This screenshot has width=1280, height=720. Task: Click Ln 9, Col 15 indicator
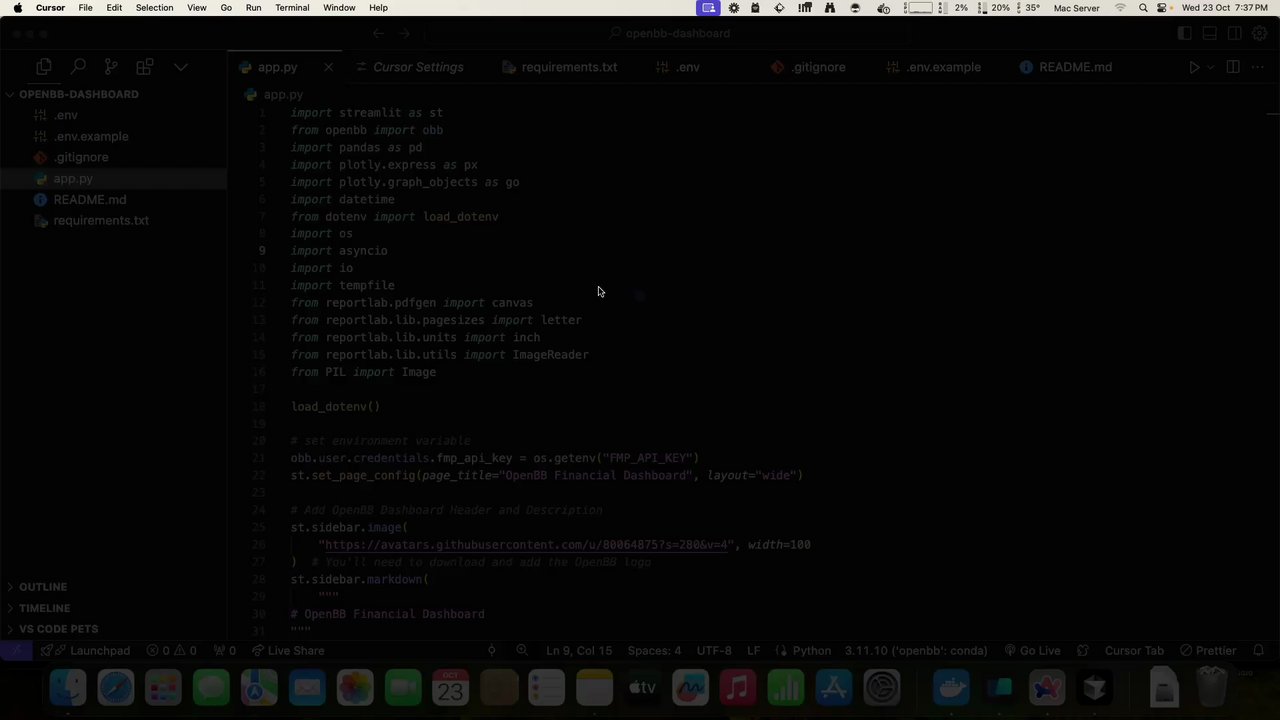(579, 650)
